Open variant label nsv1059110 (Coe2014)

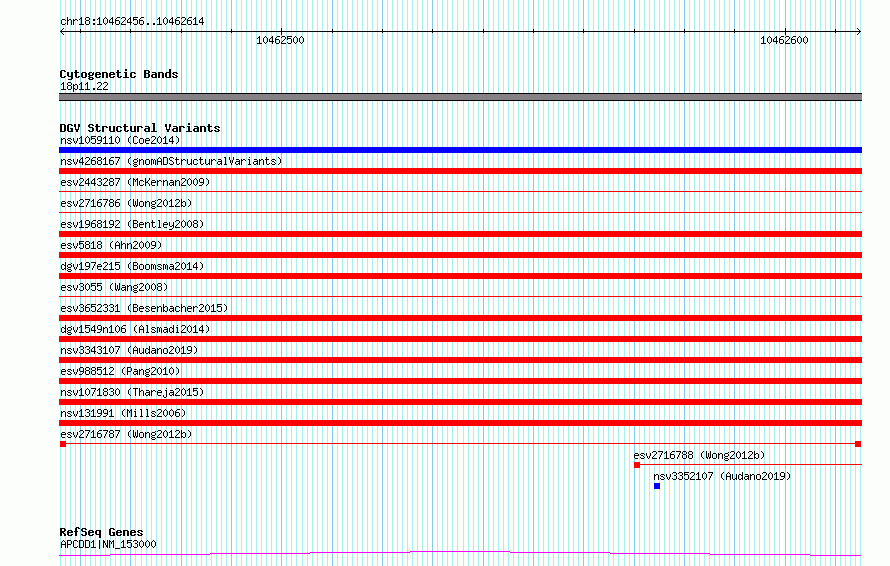coord(120,140)
